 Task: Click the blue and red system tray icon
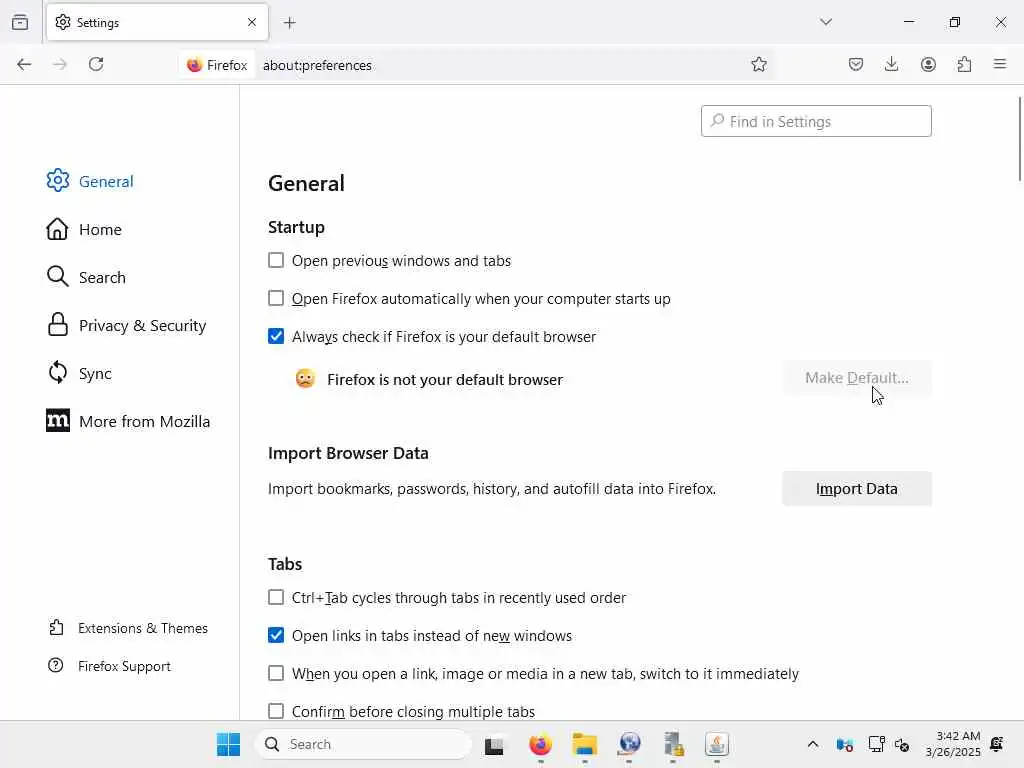pyautogui.click(x=844, y=744)
